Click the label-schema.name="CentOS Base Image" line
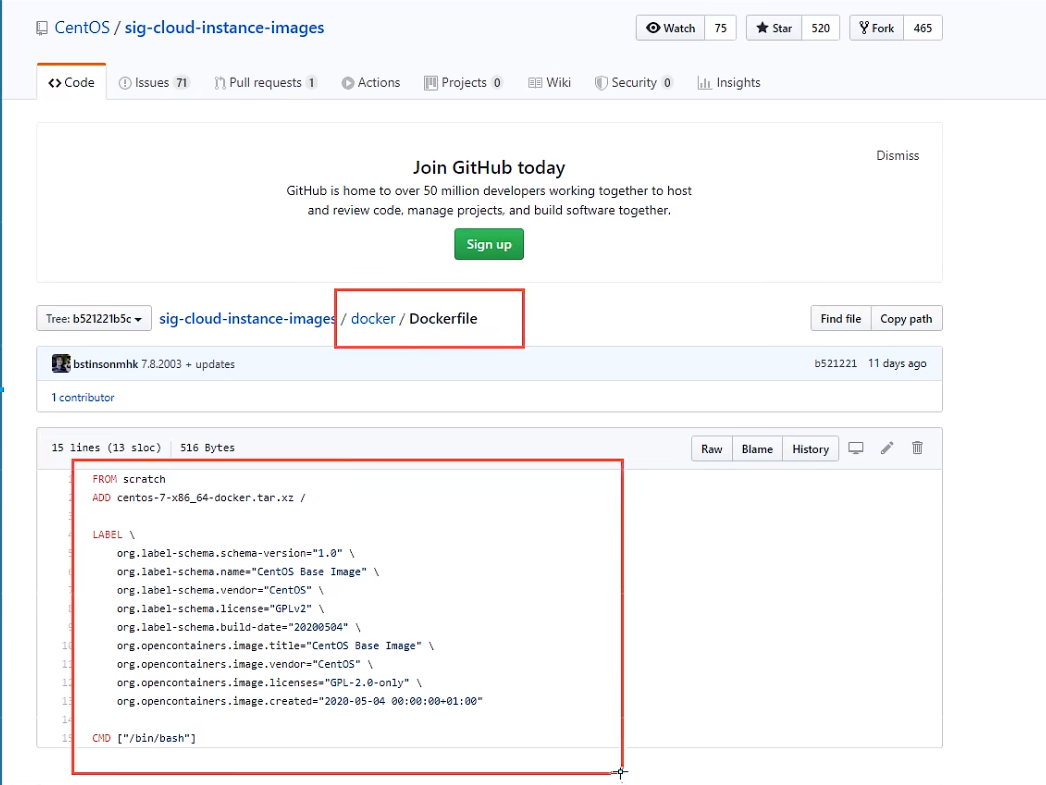This screenshot has width=1046, height=785. tap(247, 572)
